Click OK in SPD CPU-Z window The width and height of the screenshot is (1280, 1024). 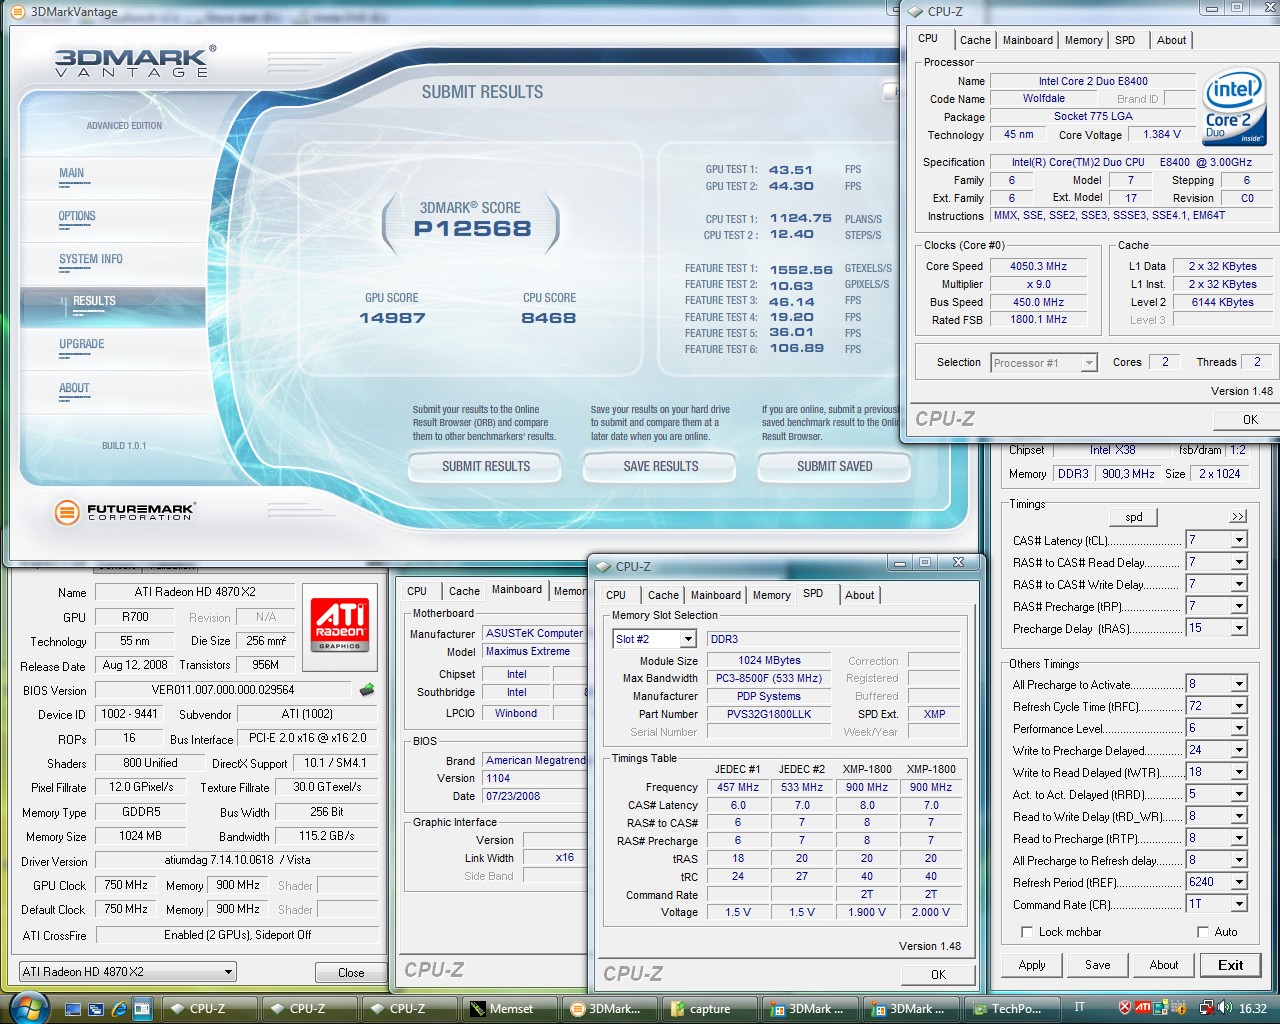click(x=938, y=974)
